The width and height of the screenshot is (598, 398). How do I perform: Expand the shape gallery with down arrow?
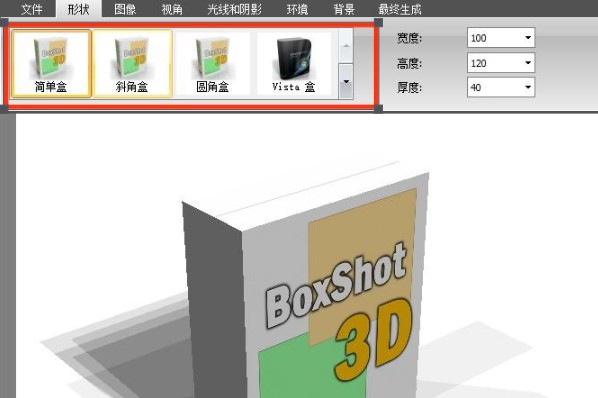(x=346, y=82)
